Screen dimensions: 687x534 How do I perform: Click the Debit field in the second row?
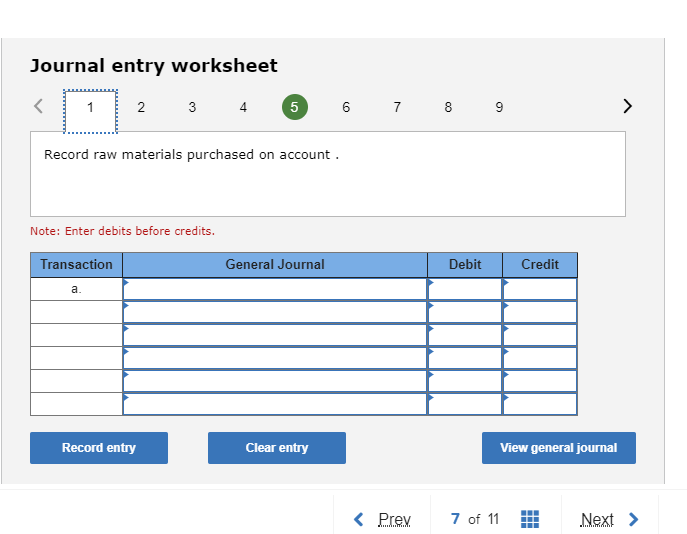(465, 312)
